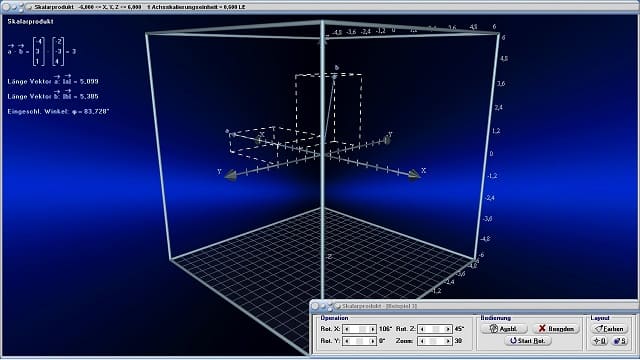Open the Farben color settings
The height and width of the screenshot is (360, 640).
609,329
